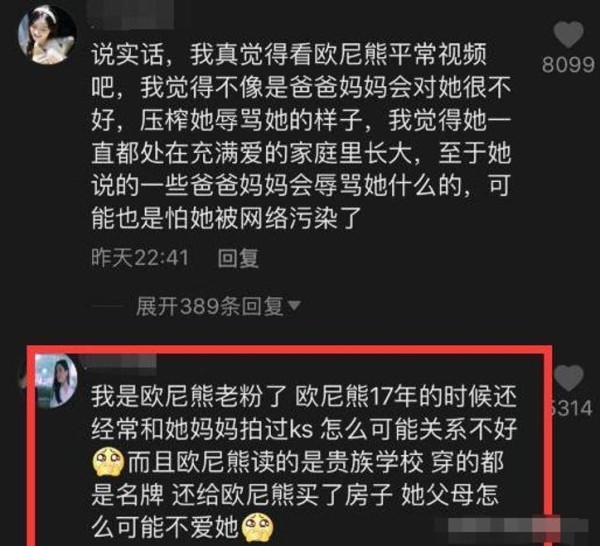Select the line starting 说实话,我真觉得
This screenshot has height=546, width=600.
point(289,55)
